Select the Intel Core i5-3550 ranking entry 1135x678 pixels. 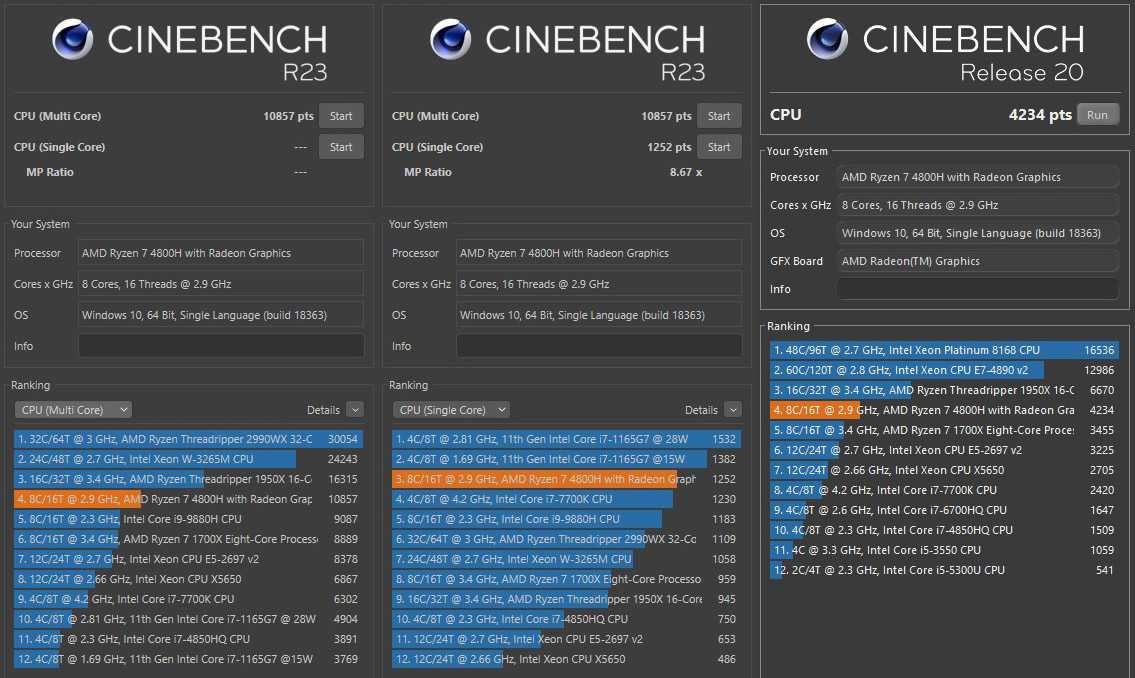coord(943,550)
